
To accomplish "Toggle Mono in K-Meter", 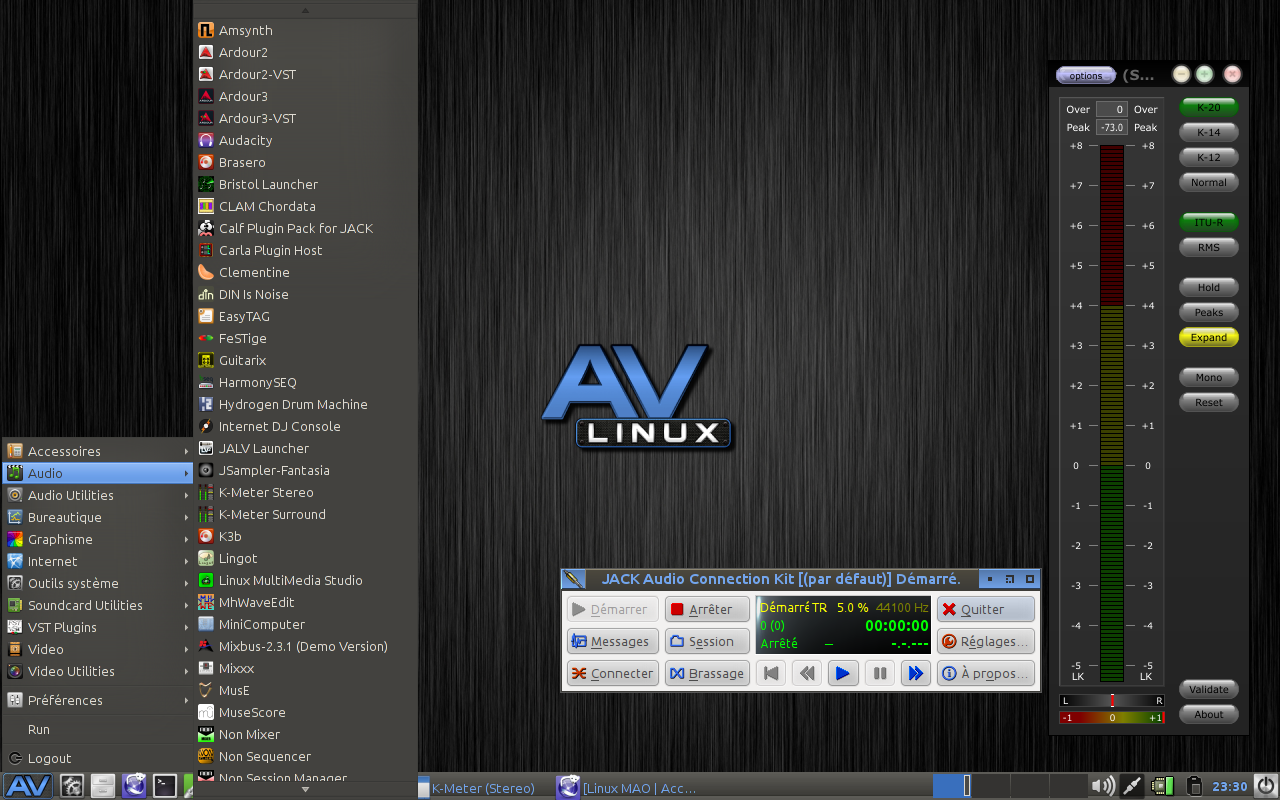I will [x=1209, y=377].
